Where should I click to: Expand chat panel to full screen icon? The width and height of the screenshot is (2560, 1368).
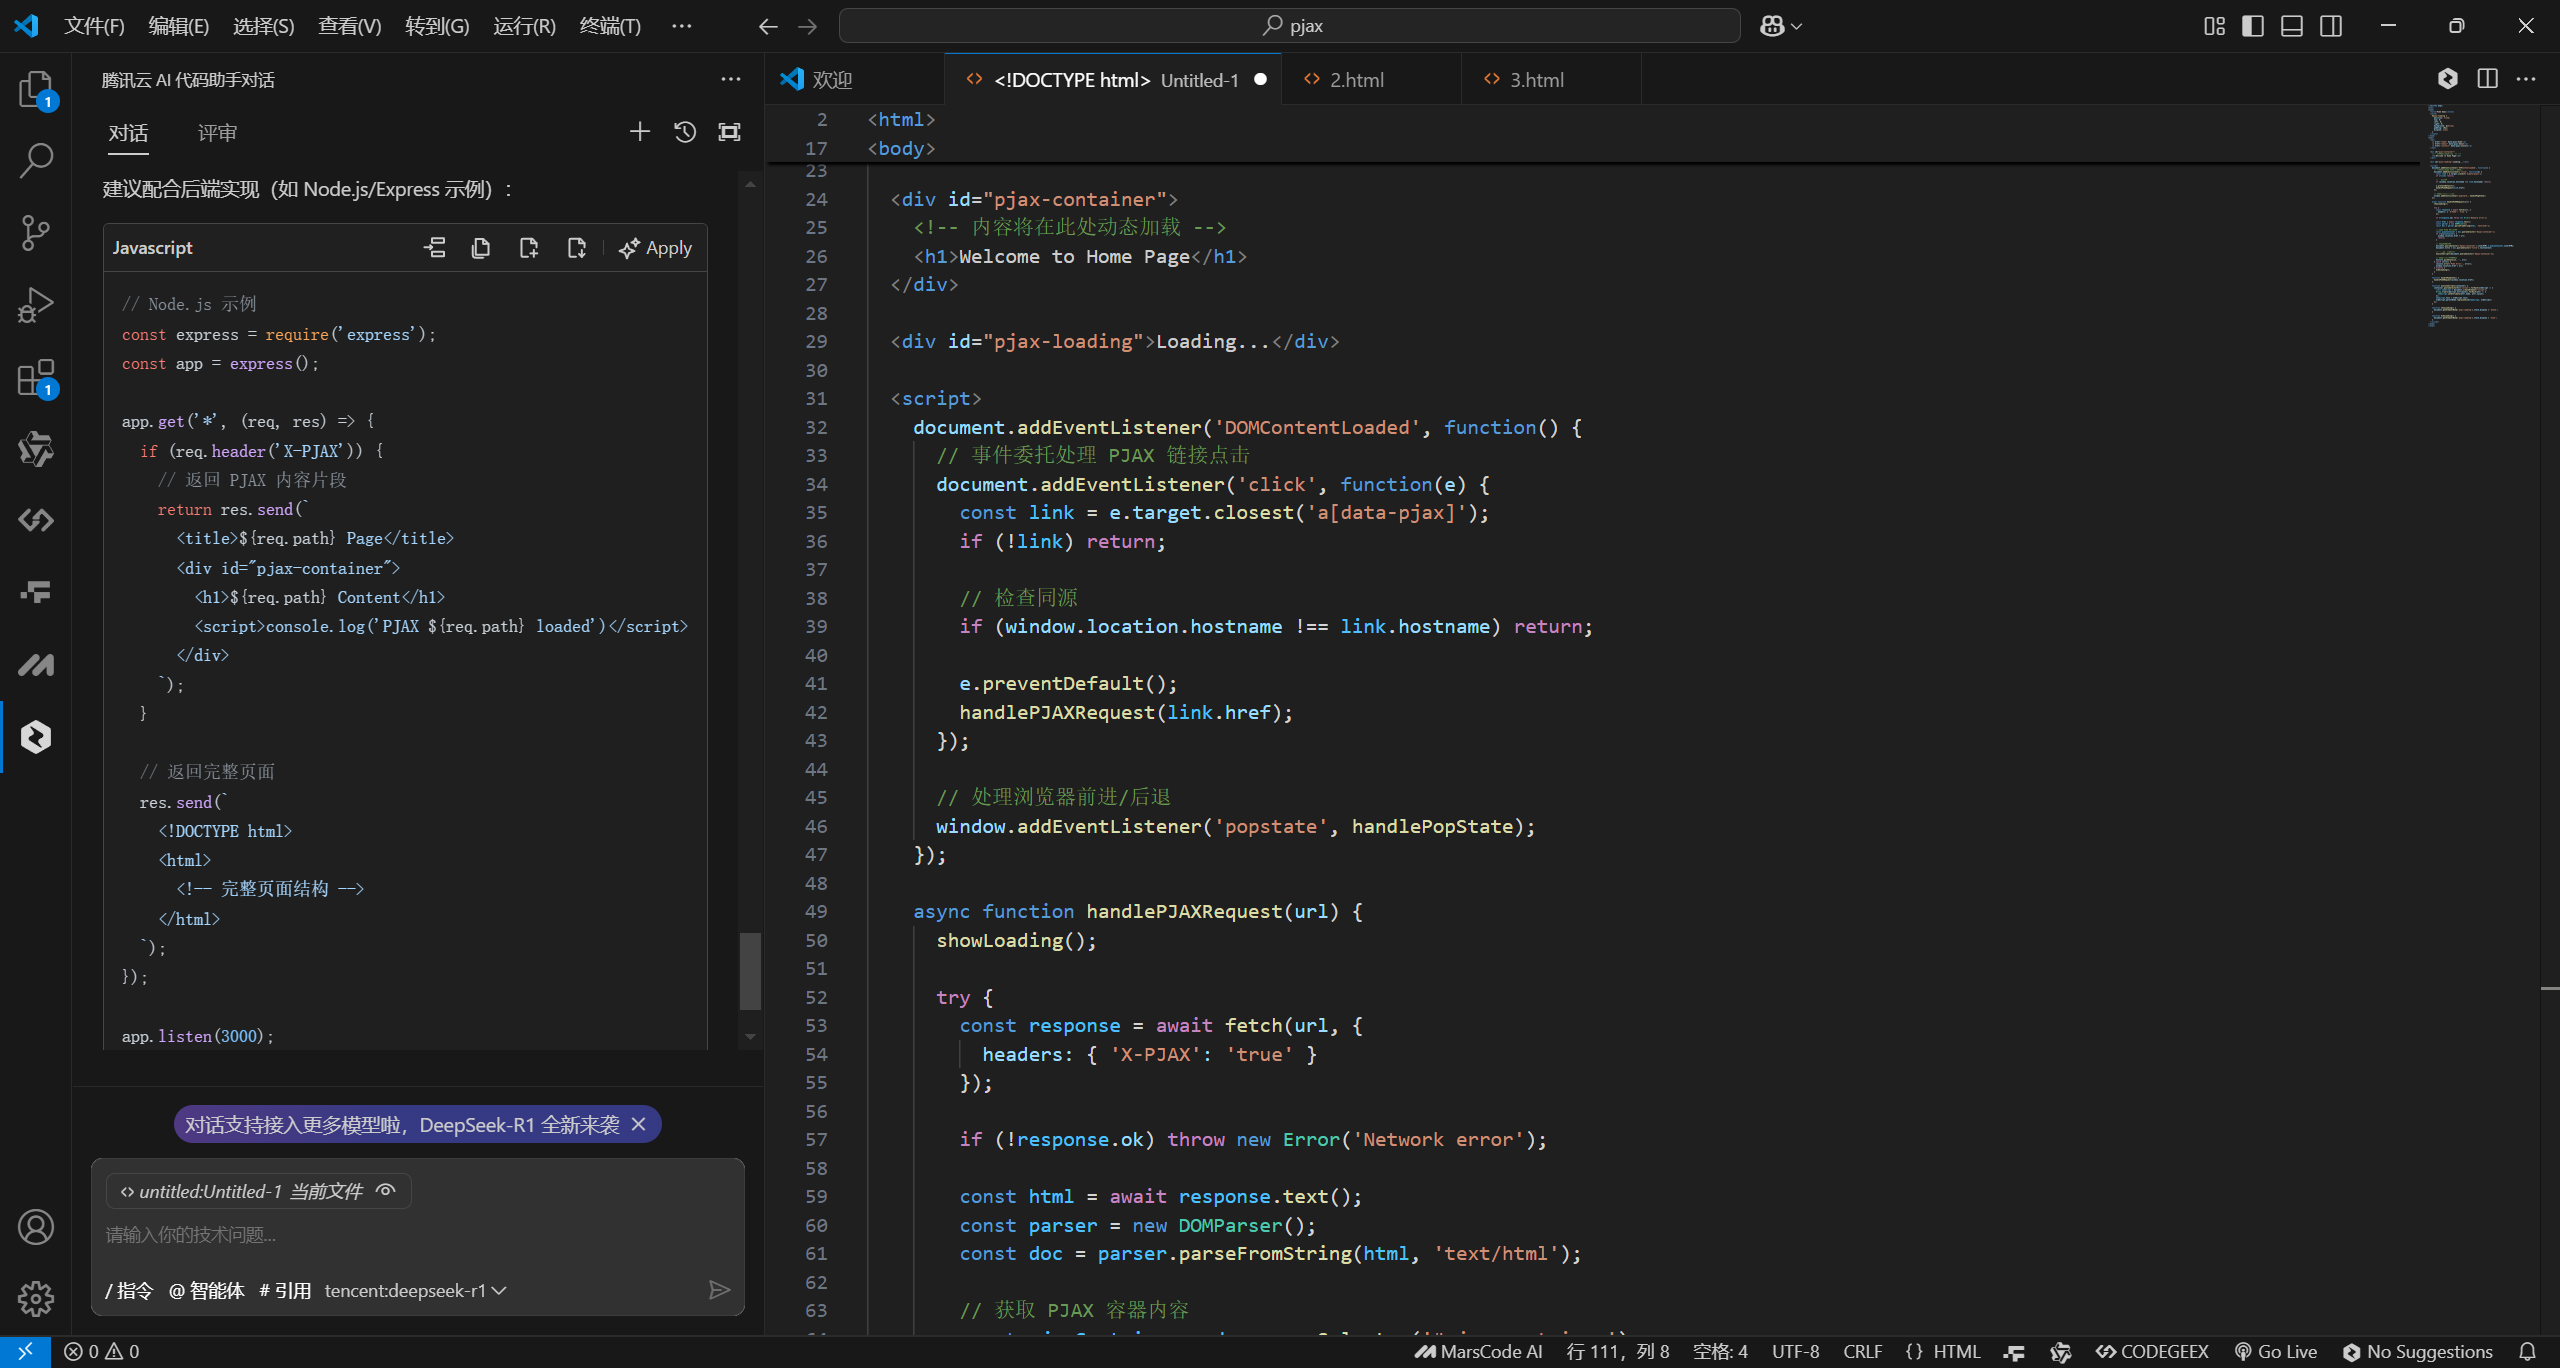(730, 132)
